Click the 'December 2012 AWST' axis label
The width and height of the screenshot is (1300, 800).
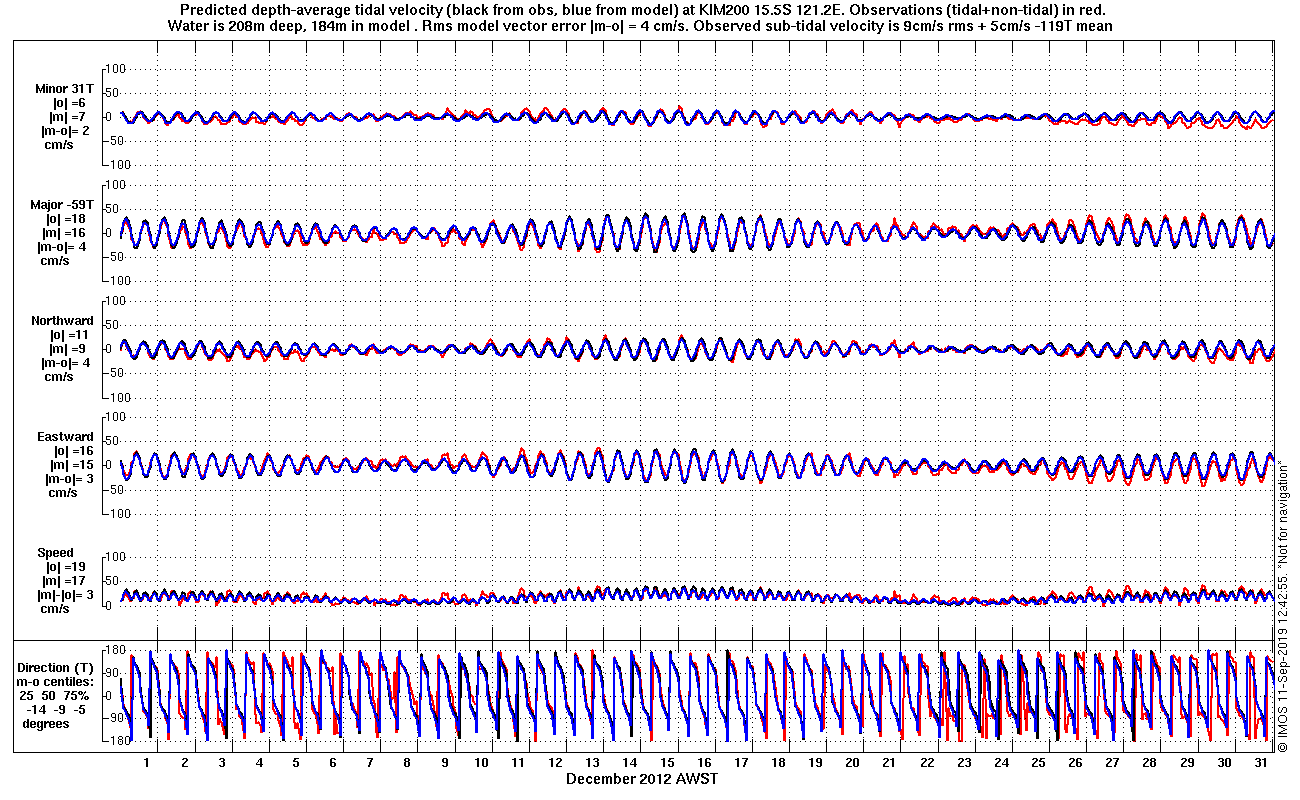pos(641,778)
